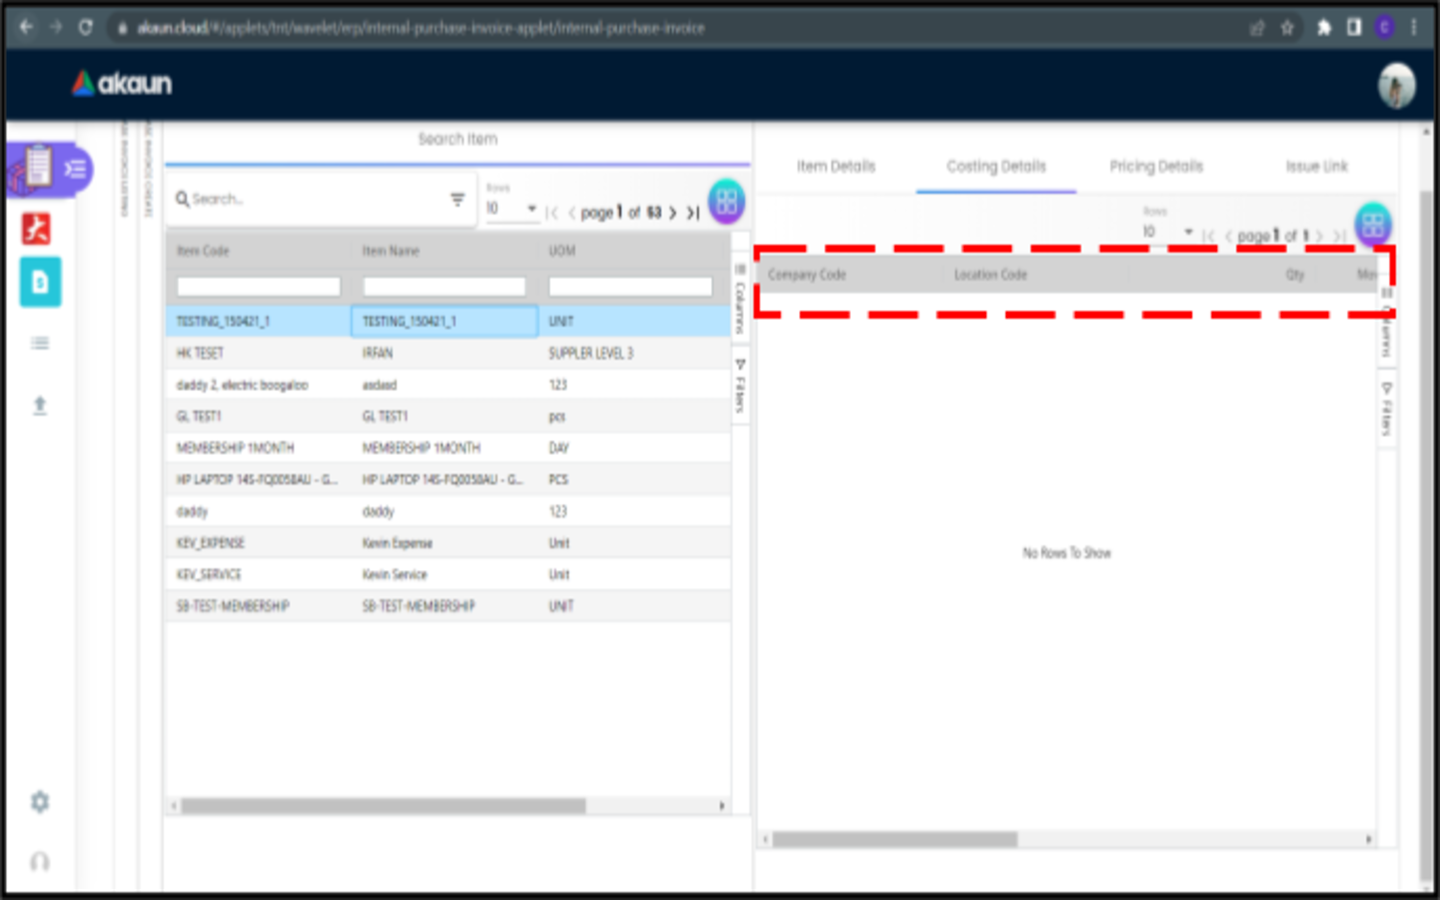This screenshot has width=1440, height=900.
Task: Click the filter icon in the search box
Action: coord(457,199)
